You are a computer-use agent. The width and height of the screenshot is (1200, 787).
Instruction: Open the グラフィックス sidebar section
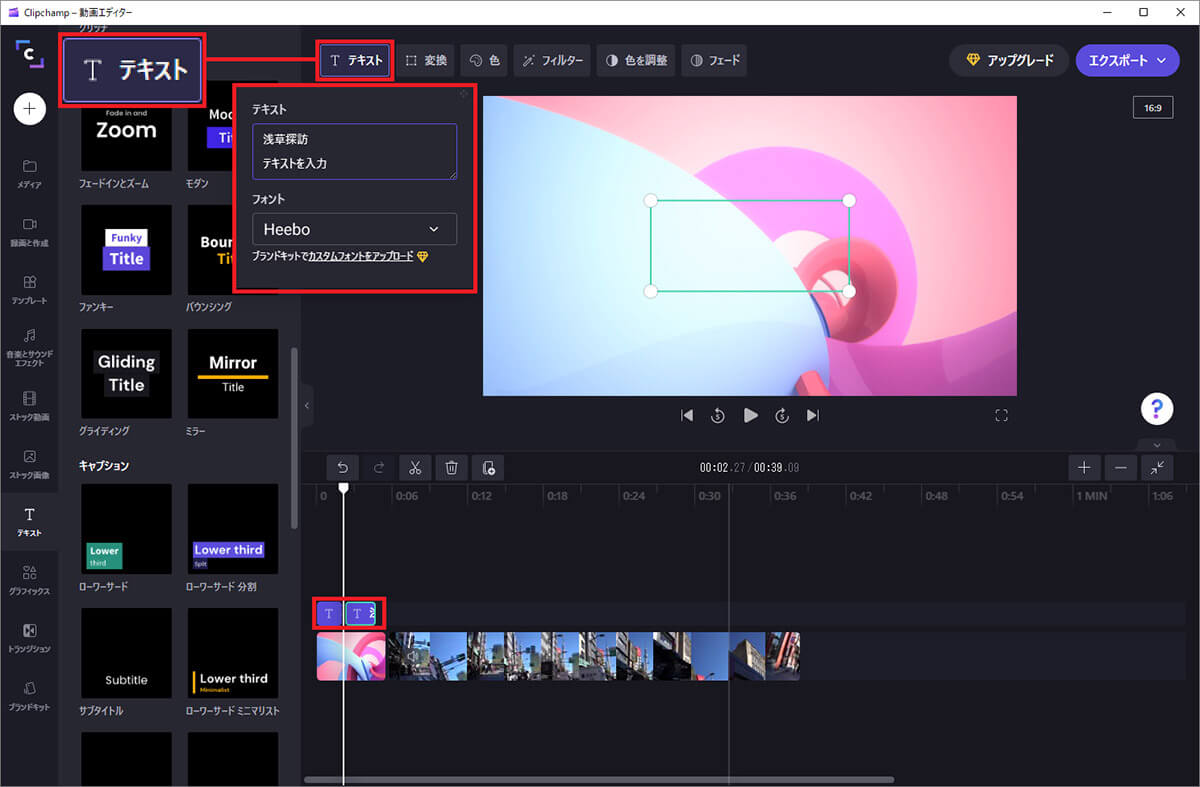point(29,580)
